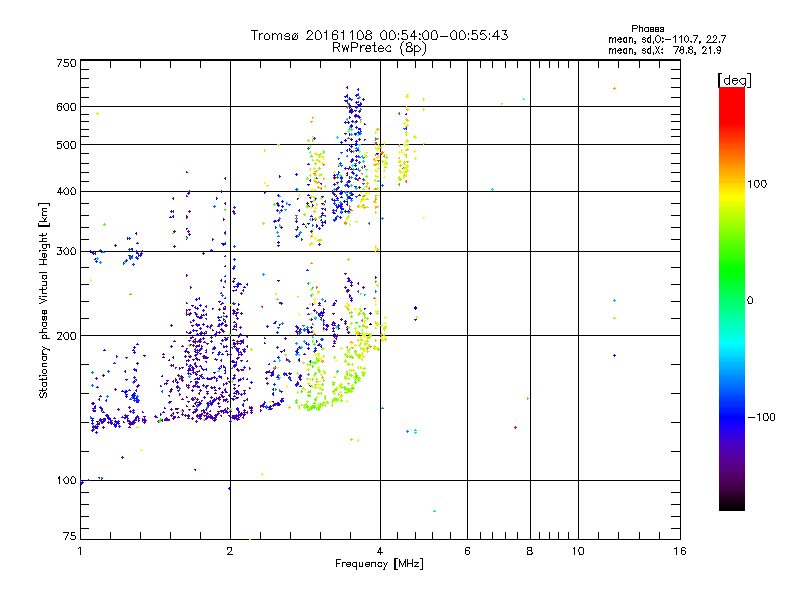Click the phase colorbar gradient
Viewport: 800px width, 600px height.
click(732, 298)
